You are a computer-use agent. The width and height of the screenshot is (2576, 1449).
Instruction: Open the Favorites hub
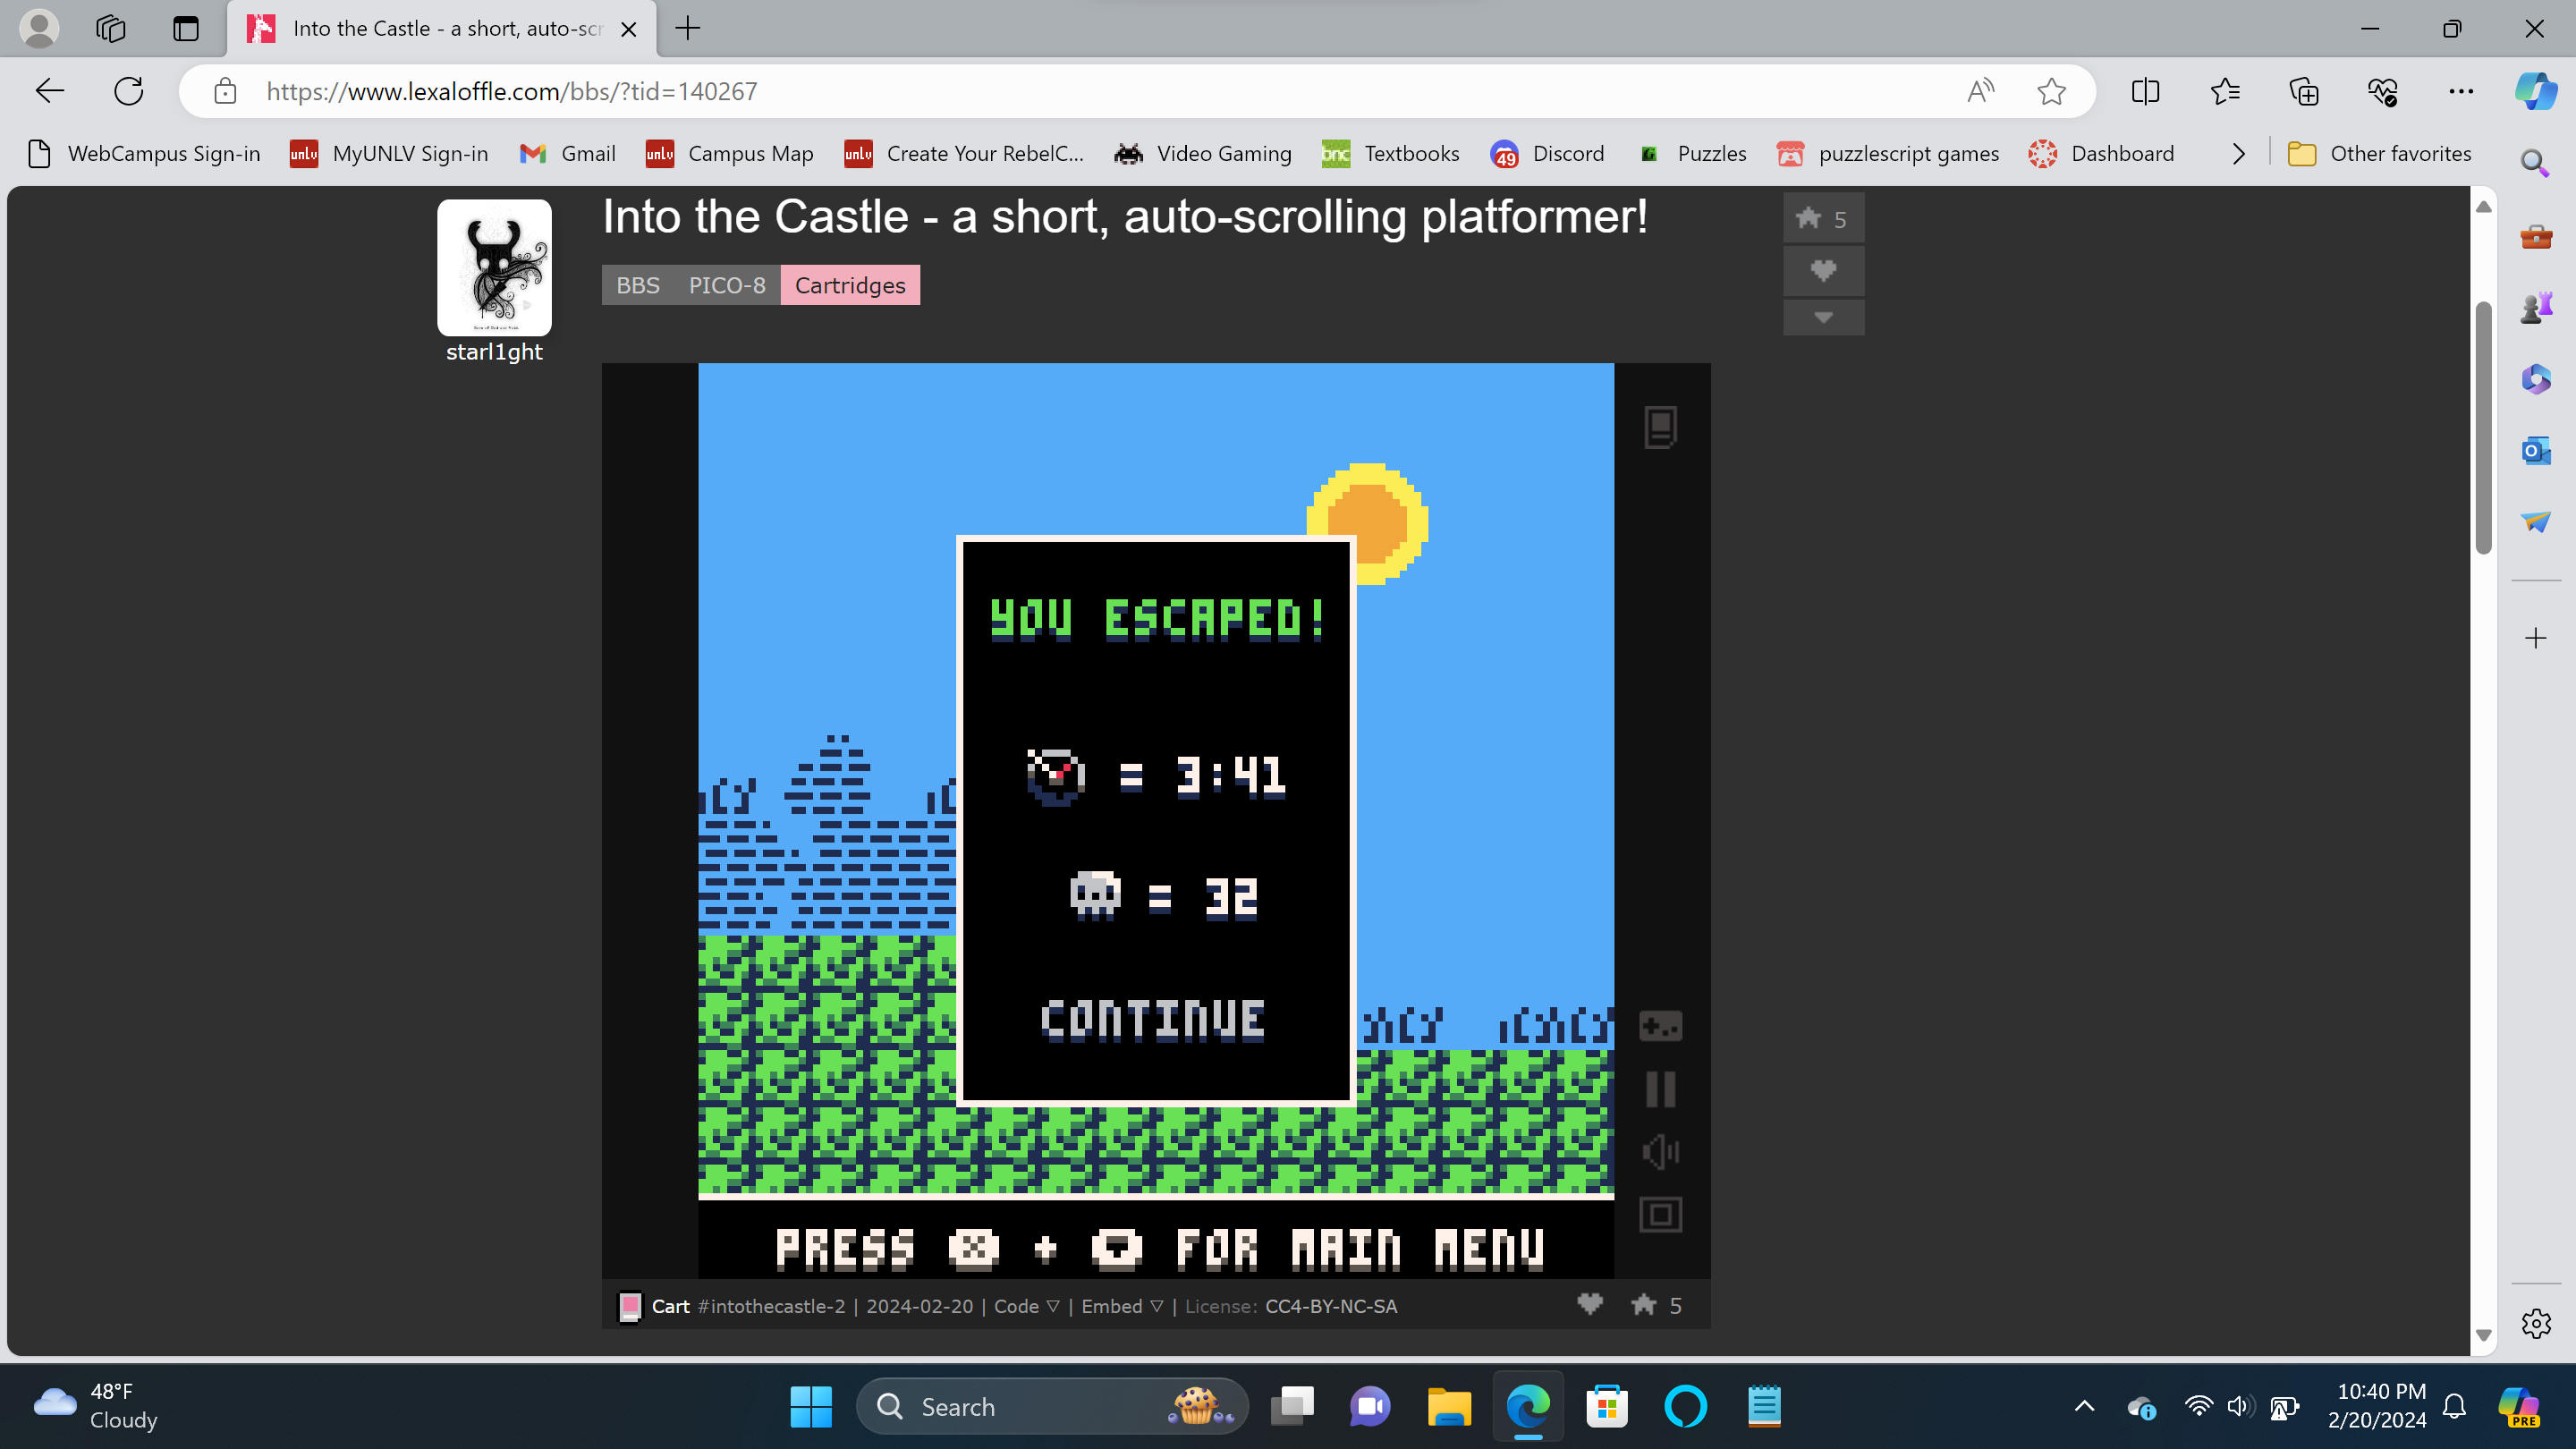coord(2225,91)
